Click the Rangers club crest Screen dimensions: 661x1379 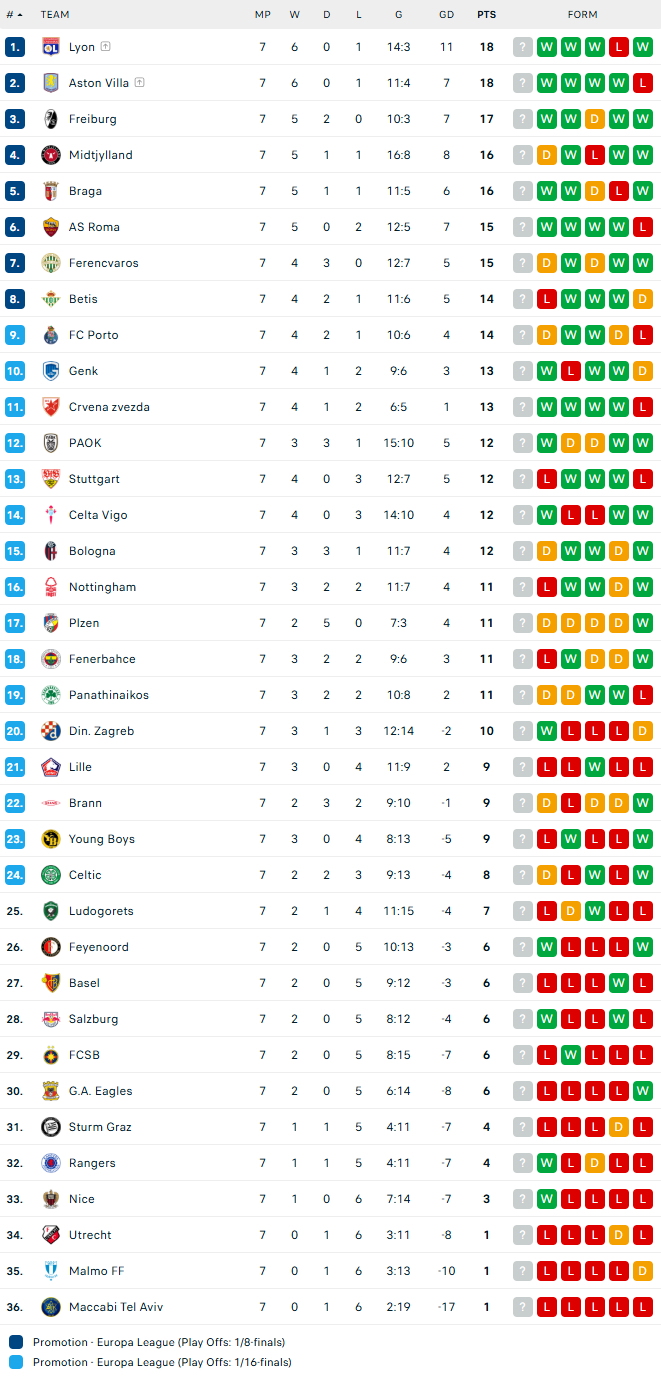[51, 1163]
